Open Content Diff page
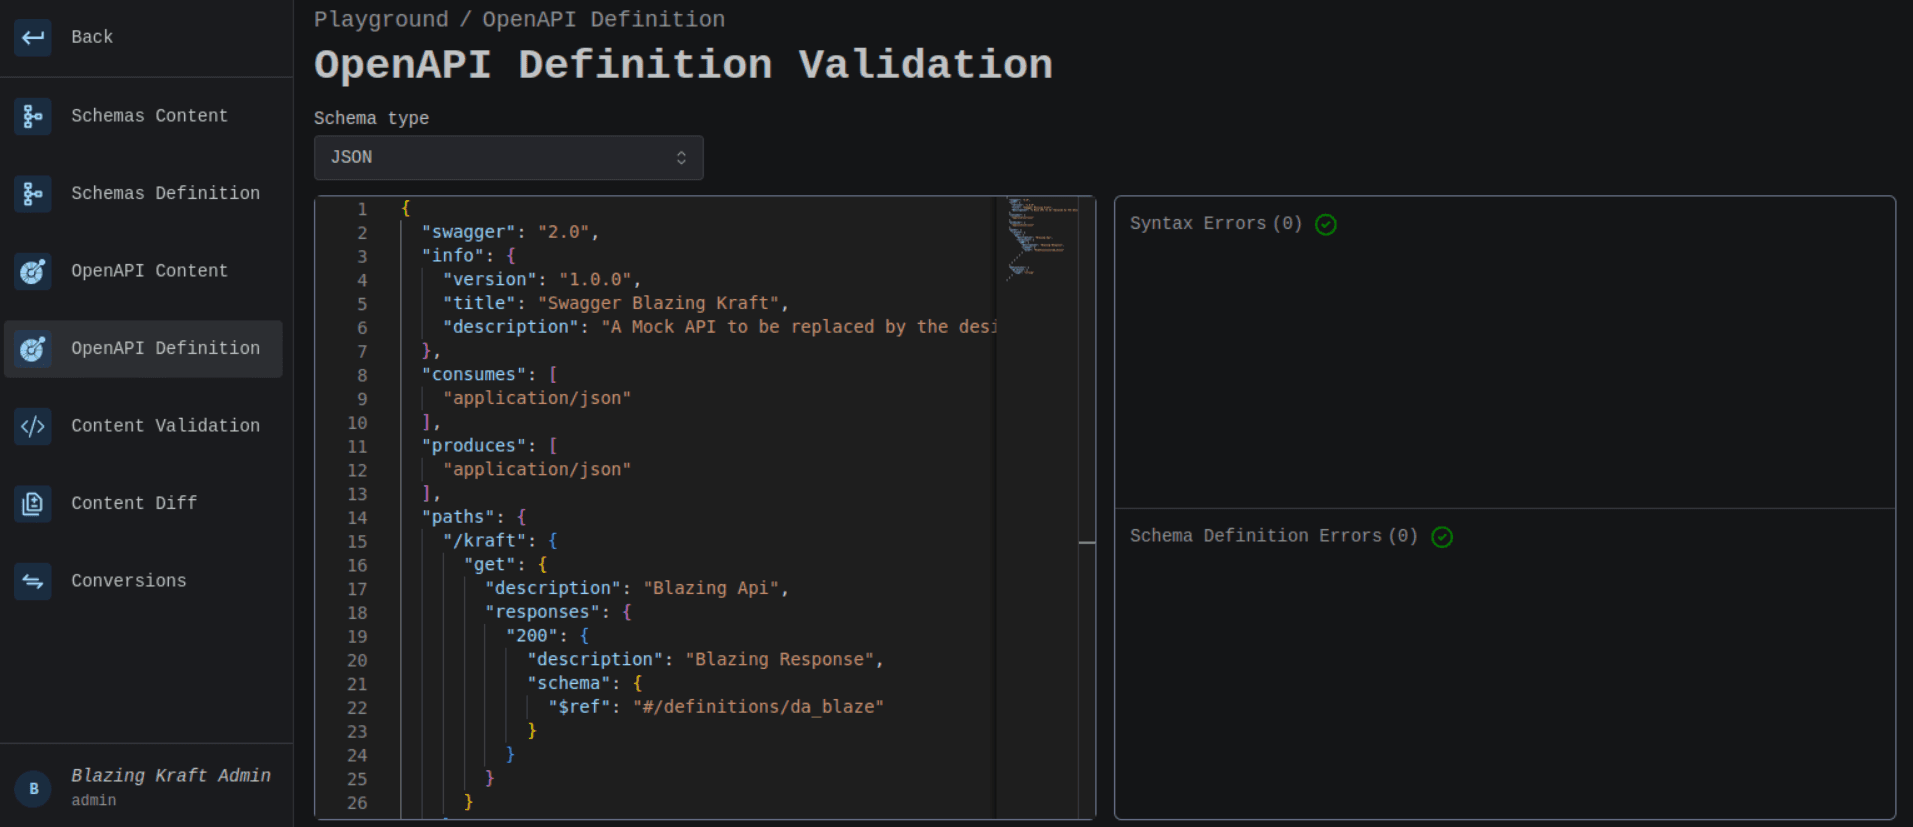The height and width of the screenshot is (827, 1913). (143, 503)
